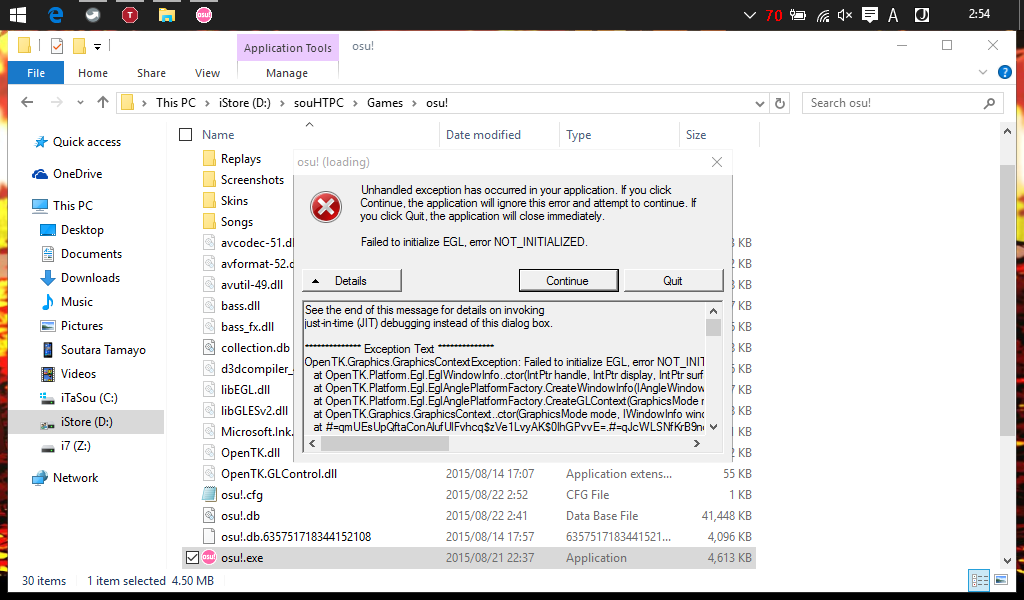Click the file list scroll down arrow
The image size is (1024, 600).
coord(1007,560)
